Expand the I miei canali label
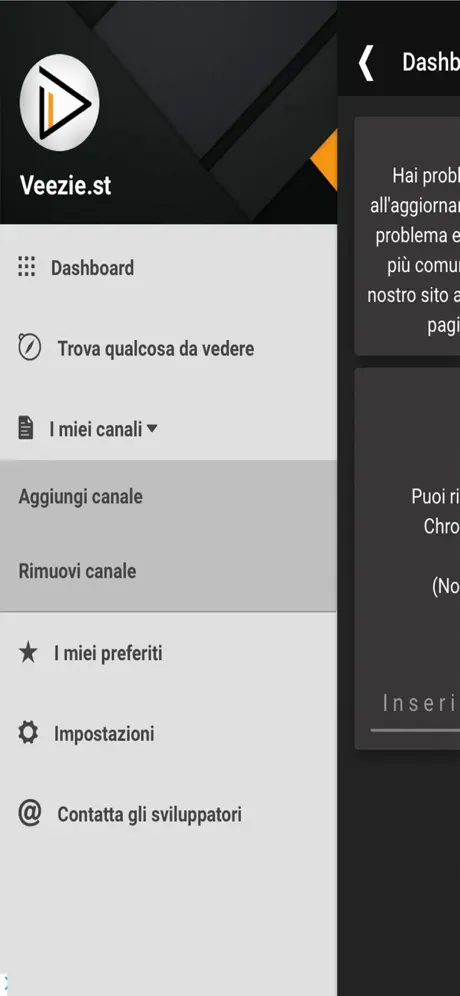Screen dimensions: 460x996 coord(96,430)
